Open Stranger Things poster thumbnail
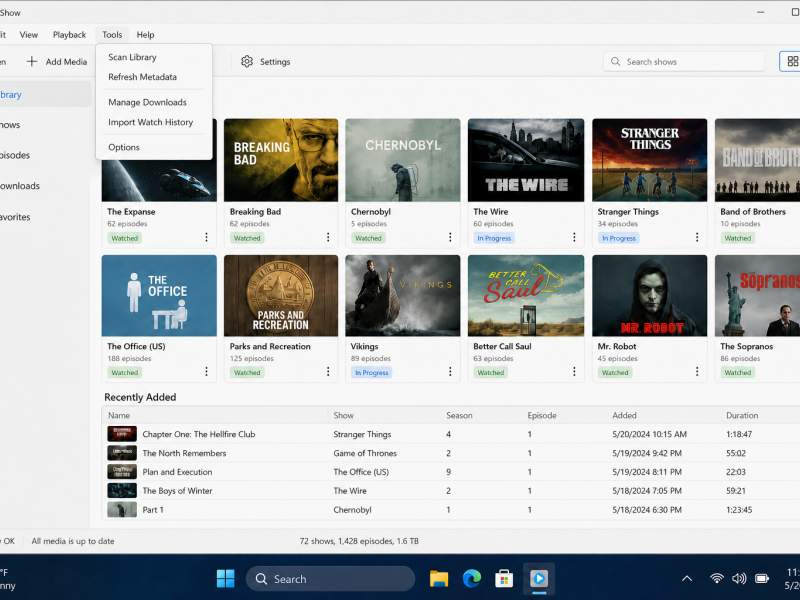The height and width of the screenshot is (600, 800). coord(649,160)
